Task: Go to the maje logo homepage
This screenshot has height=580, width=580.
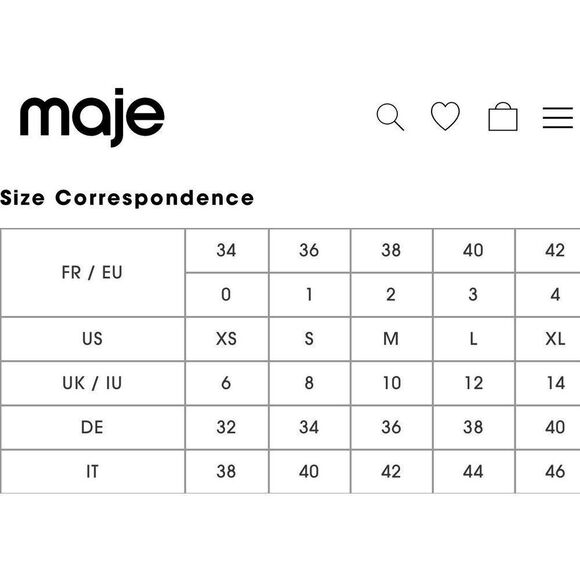Action: (92, 117)
